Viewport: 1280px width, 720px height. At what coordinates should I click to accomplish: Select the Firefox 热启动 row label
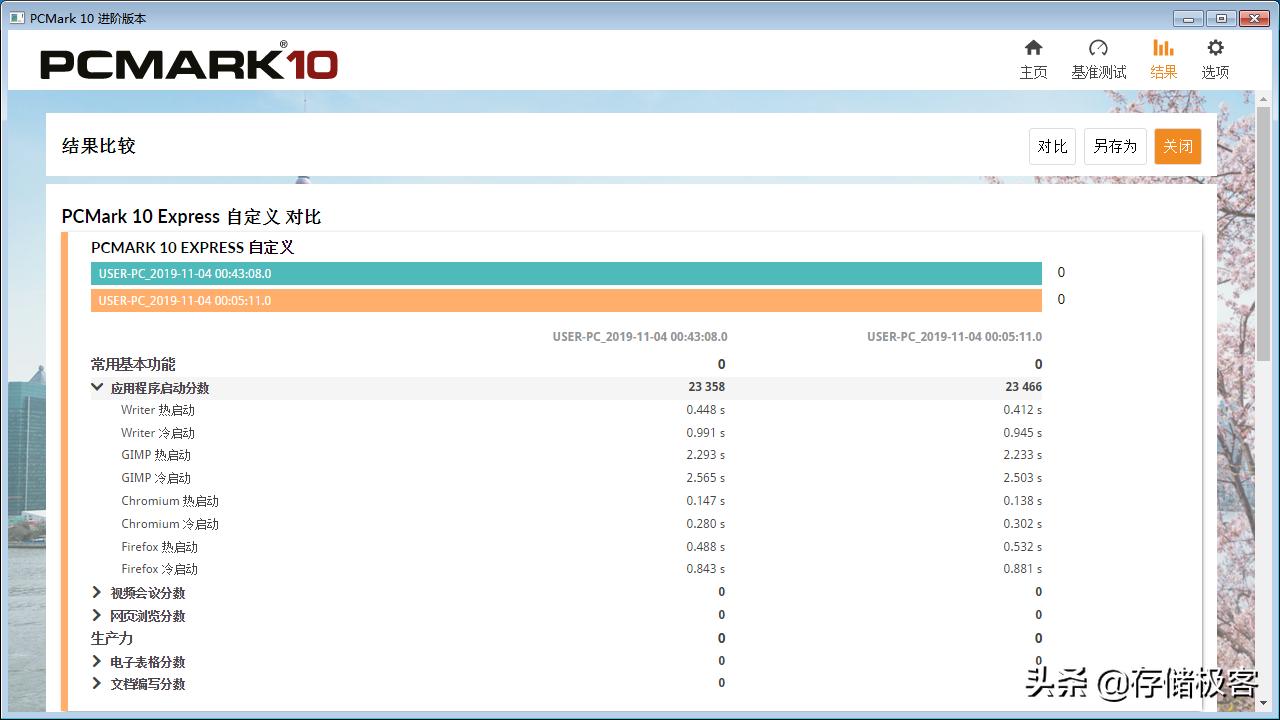pyautogui.click(x=160, y=547)
